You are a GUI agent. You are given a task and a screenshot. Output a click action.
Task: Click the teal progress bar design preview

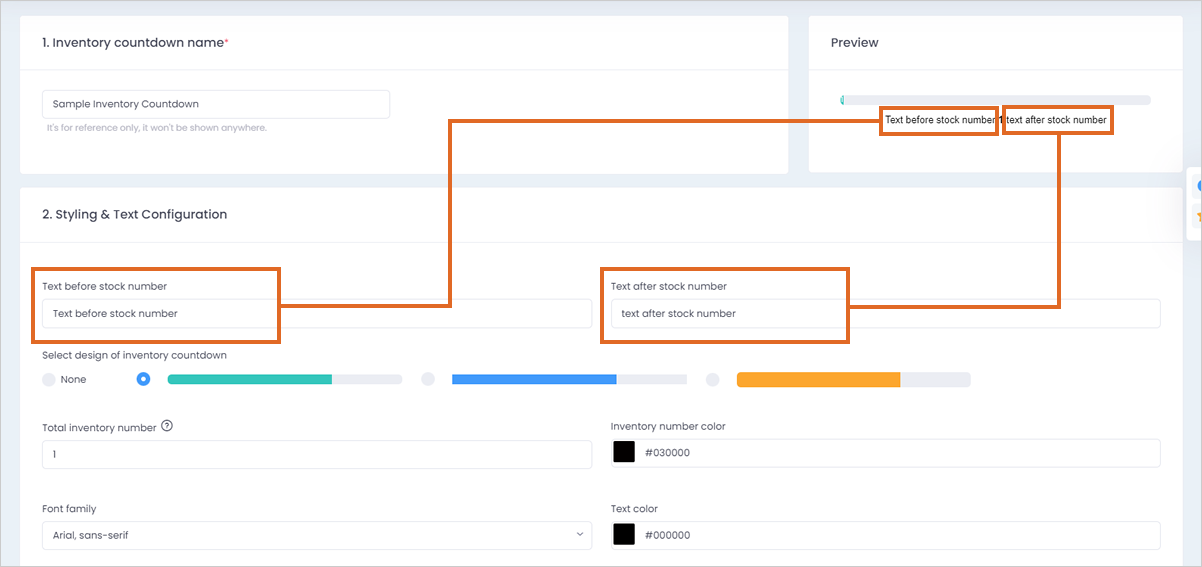click(284, 379)
